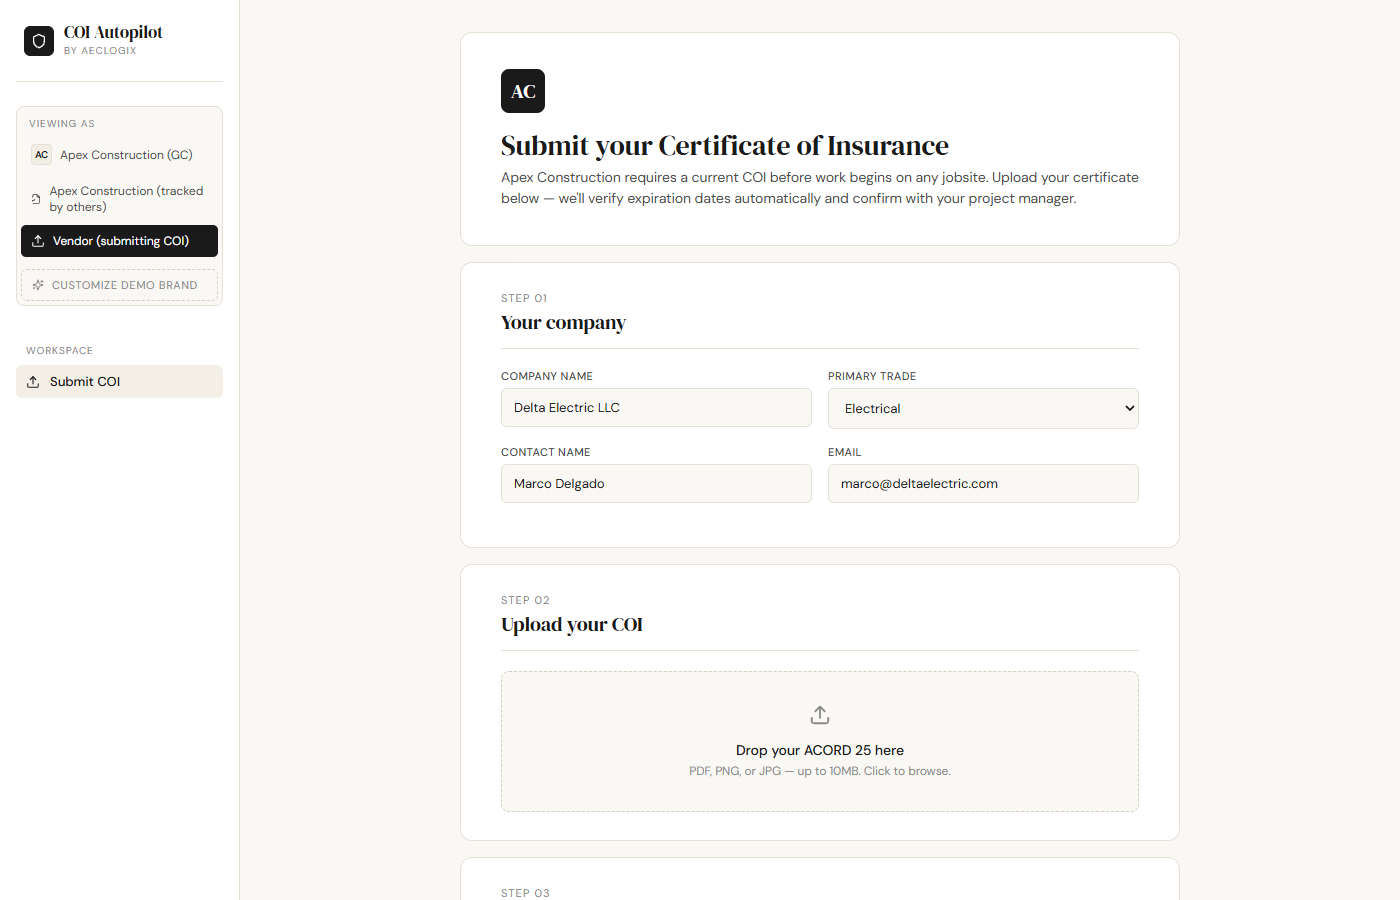The width and height of the screenshot is (1400, 900).
Task: Click the AC avatar above the form title
Action: click(522, 91)
